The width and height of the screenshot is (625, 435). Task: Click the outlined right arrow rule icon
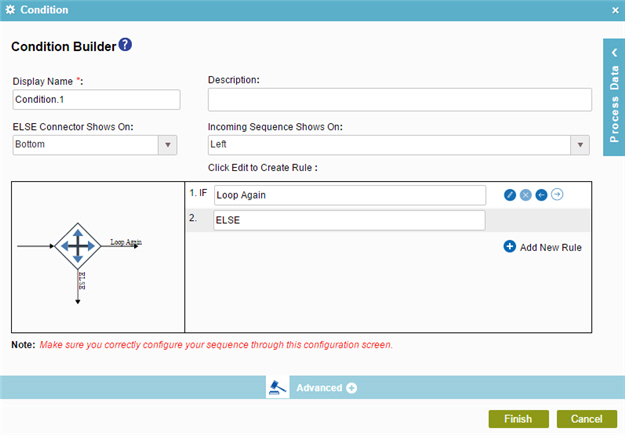[557, 195]
